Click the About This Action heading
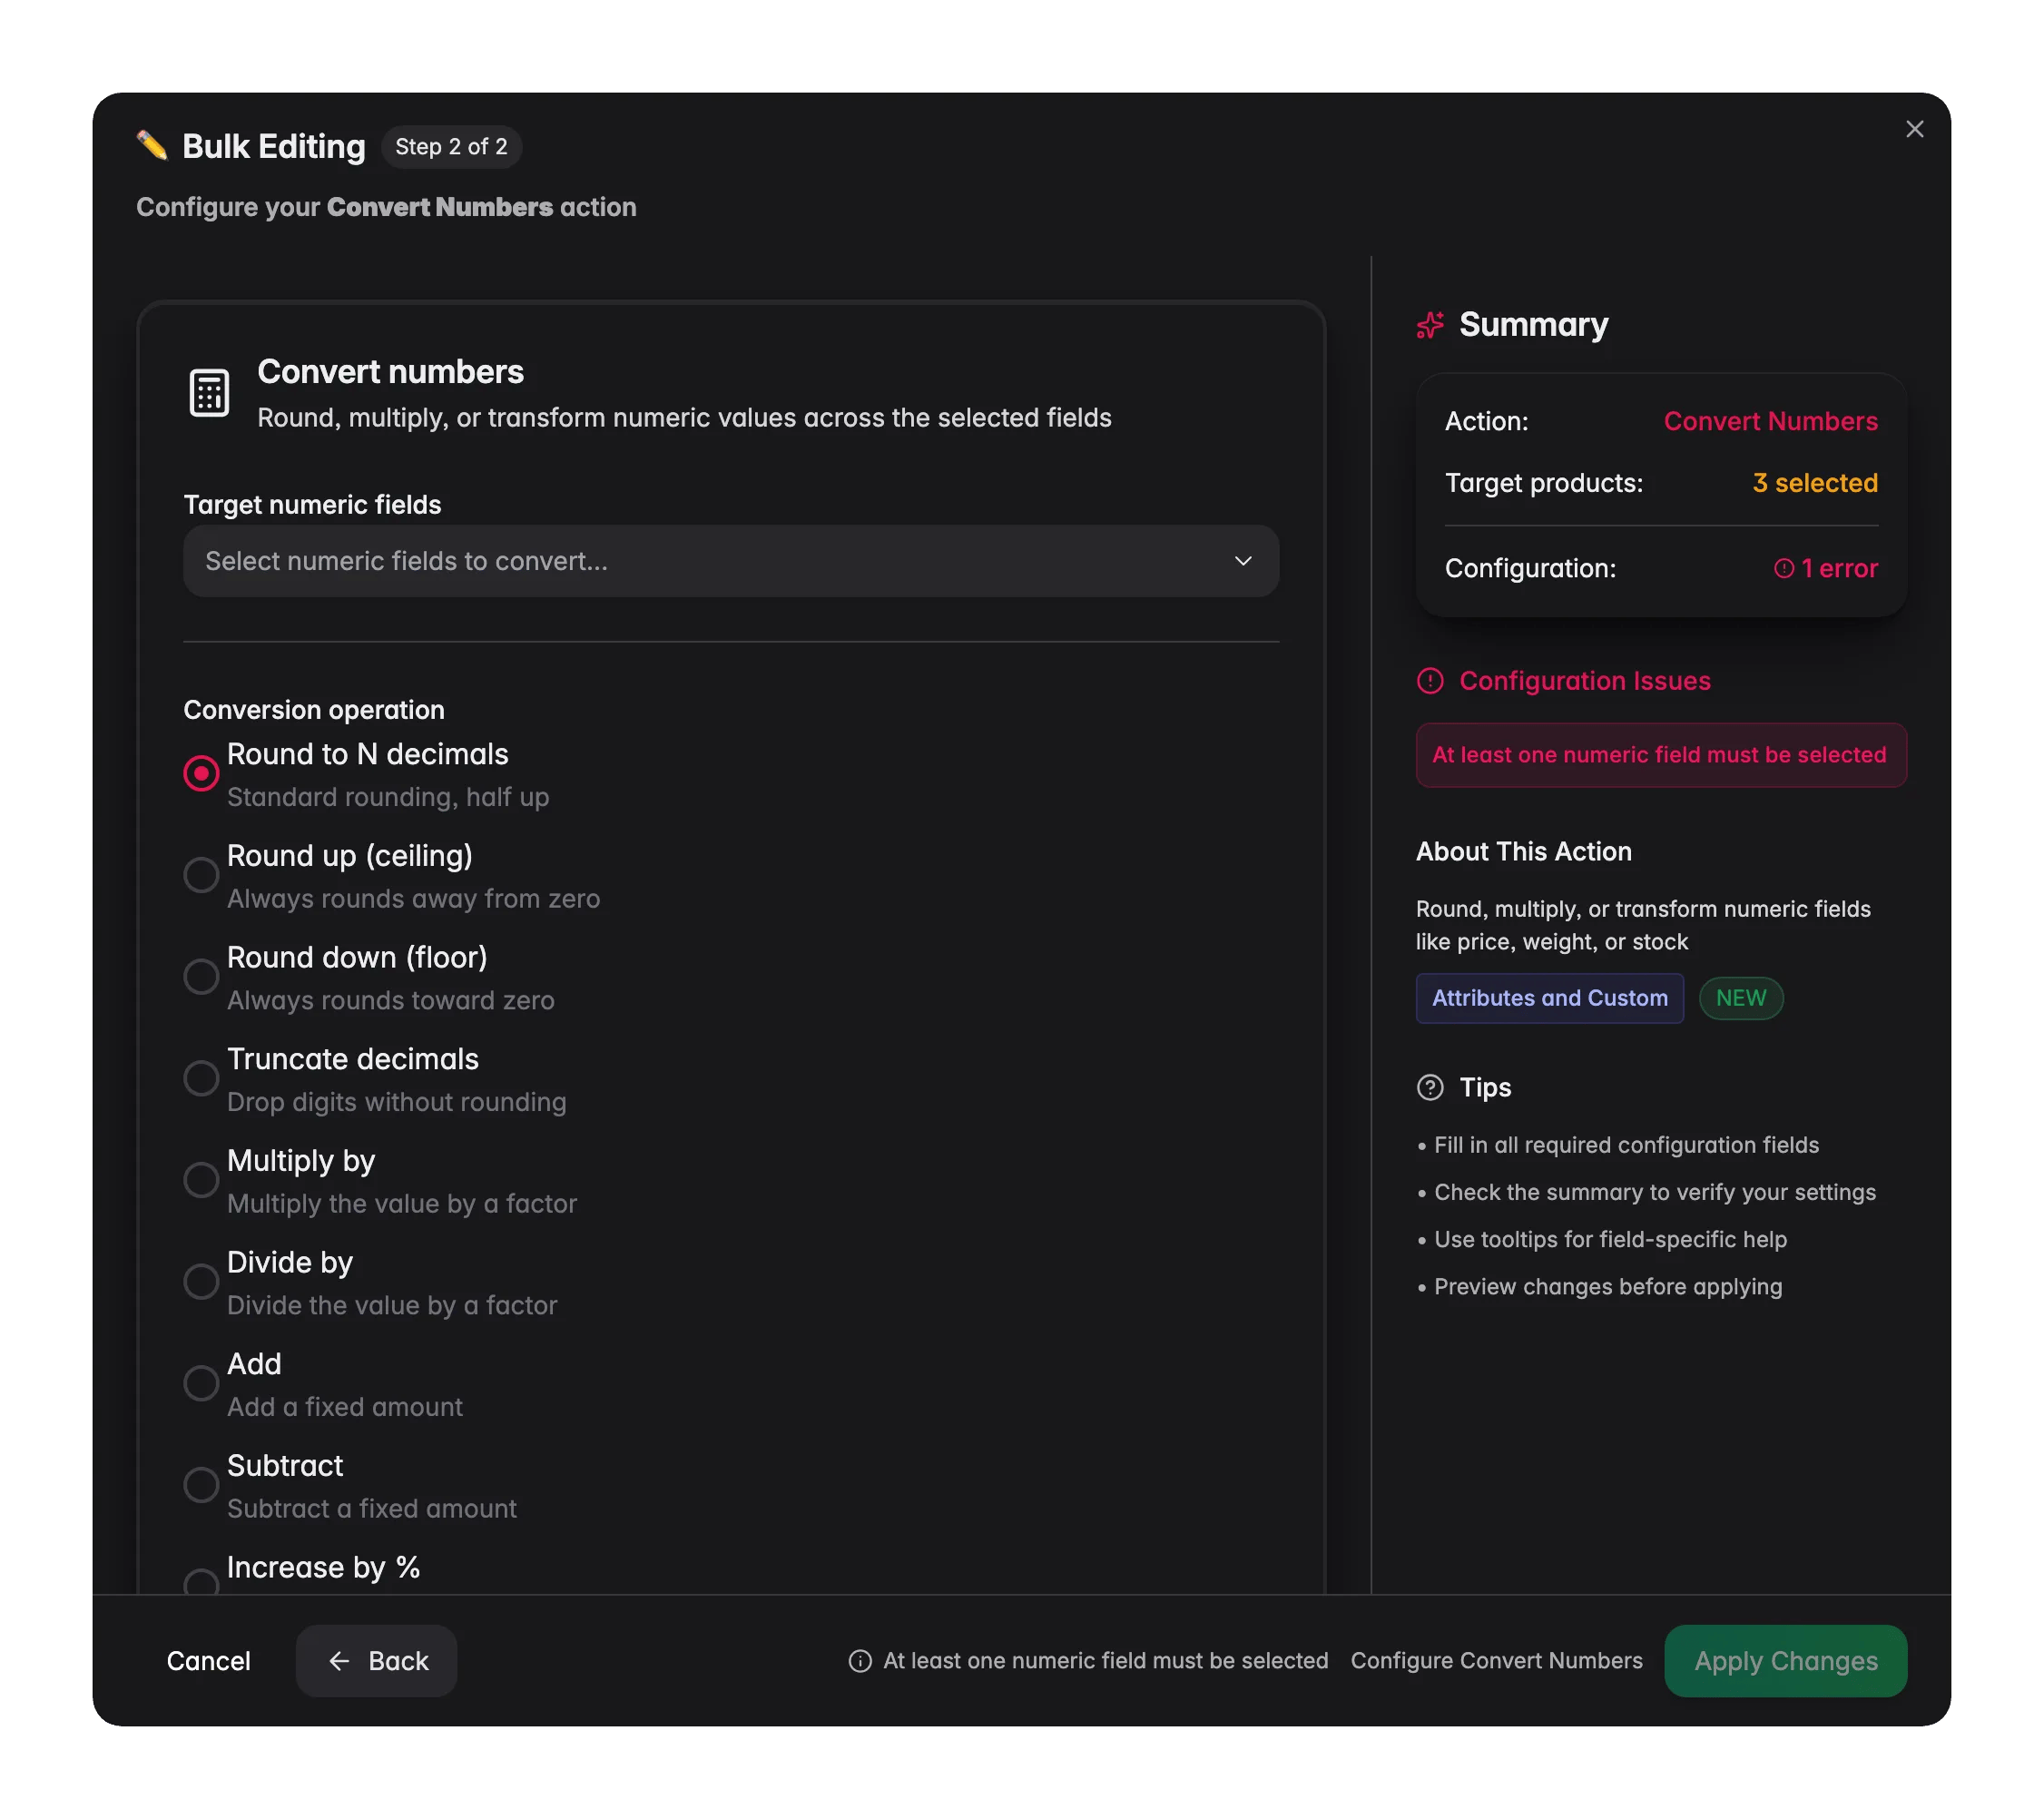 pos(1523,852)
